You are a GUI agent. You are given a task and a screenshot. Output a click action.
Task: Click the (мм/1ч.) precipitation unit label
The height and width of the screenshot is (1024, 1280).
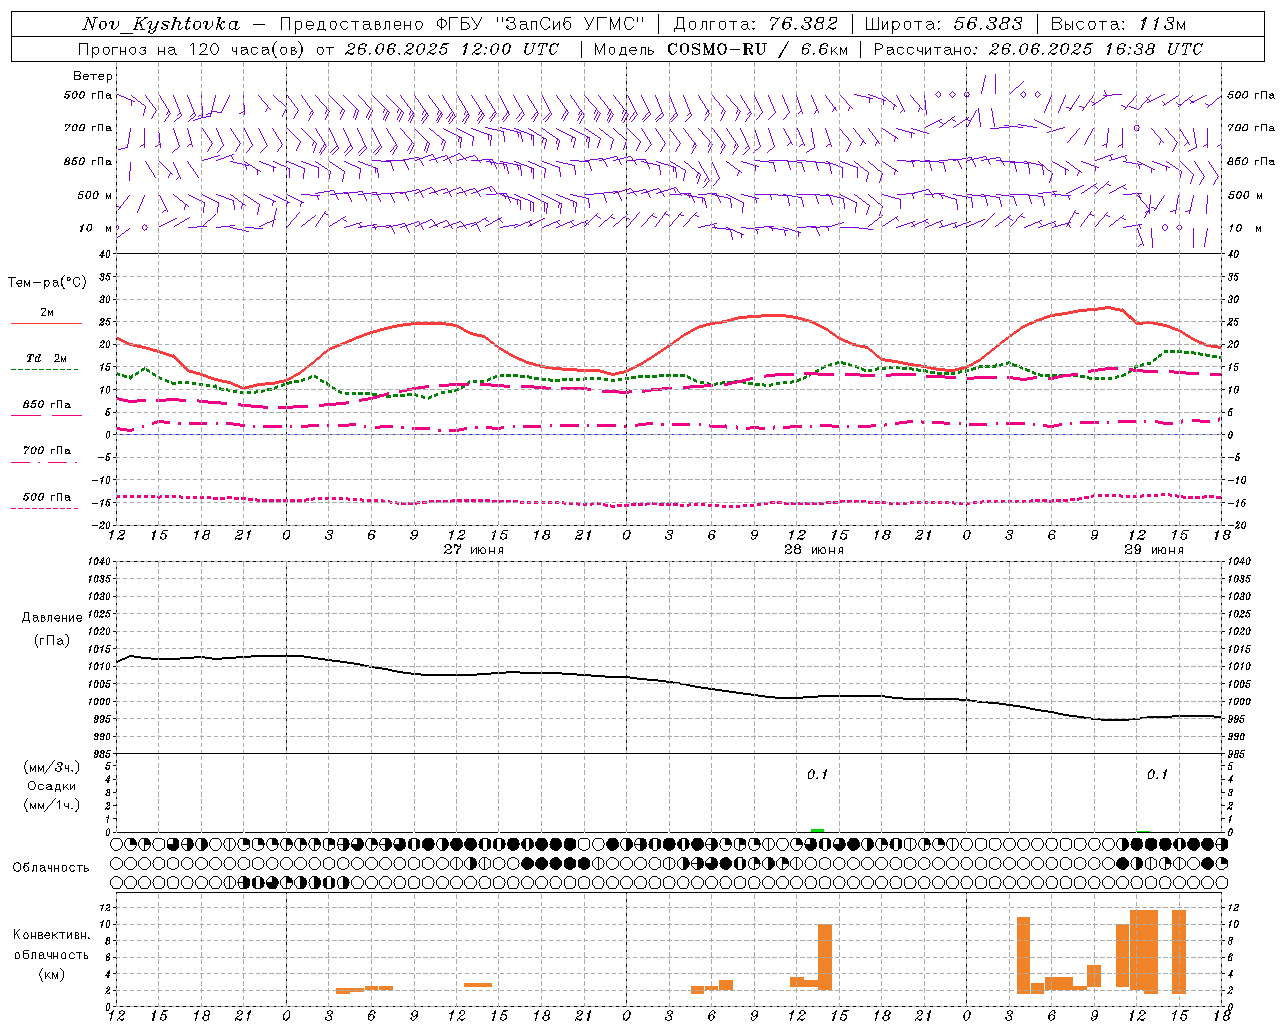click(52, 805)
